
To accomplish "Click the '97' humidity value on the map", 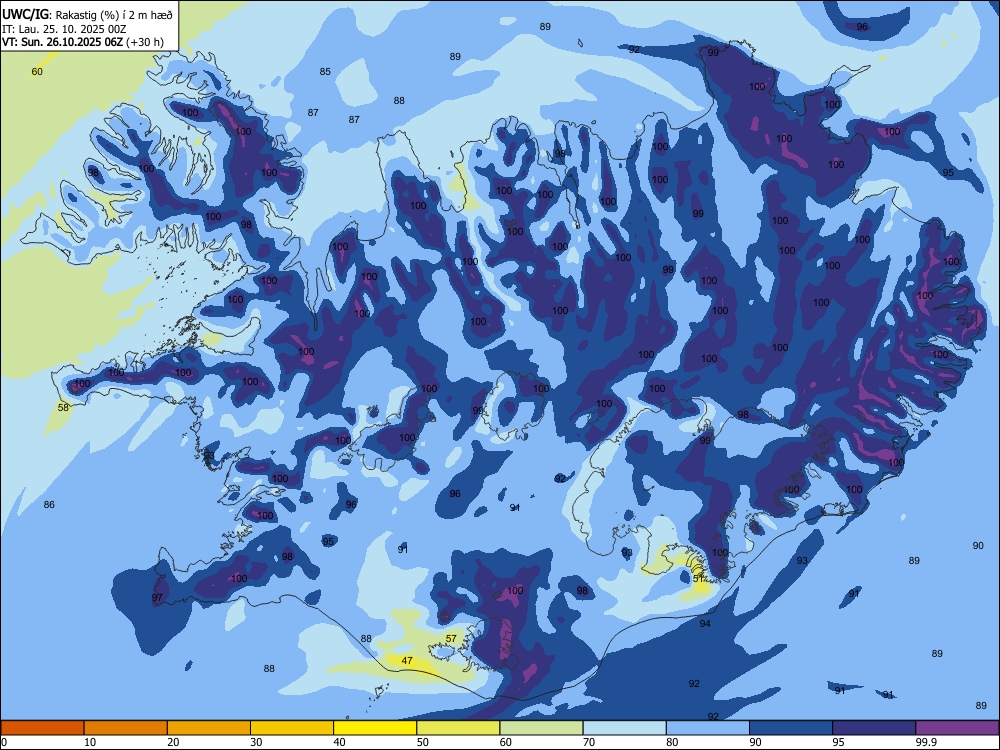I will pyautogui.click(x=157, y=598).
